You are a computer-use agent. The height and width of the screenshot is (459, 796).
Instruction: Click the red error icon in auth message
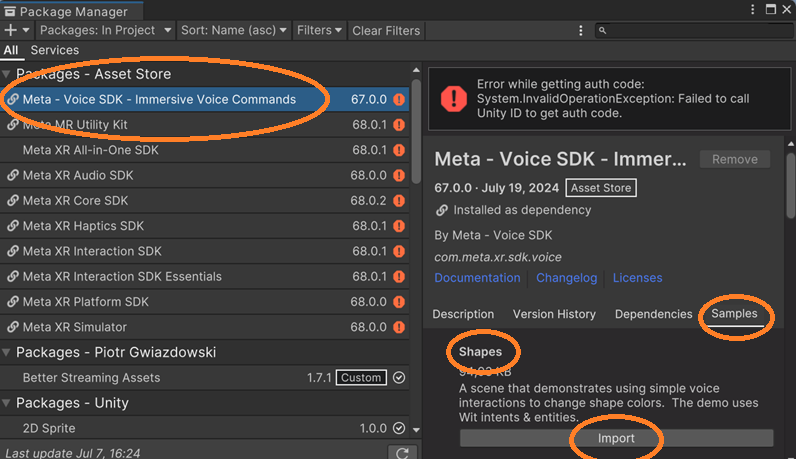[x=455, y=98]
